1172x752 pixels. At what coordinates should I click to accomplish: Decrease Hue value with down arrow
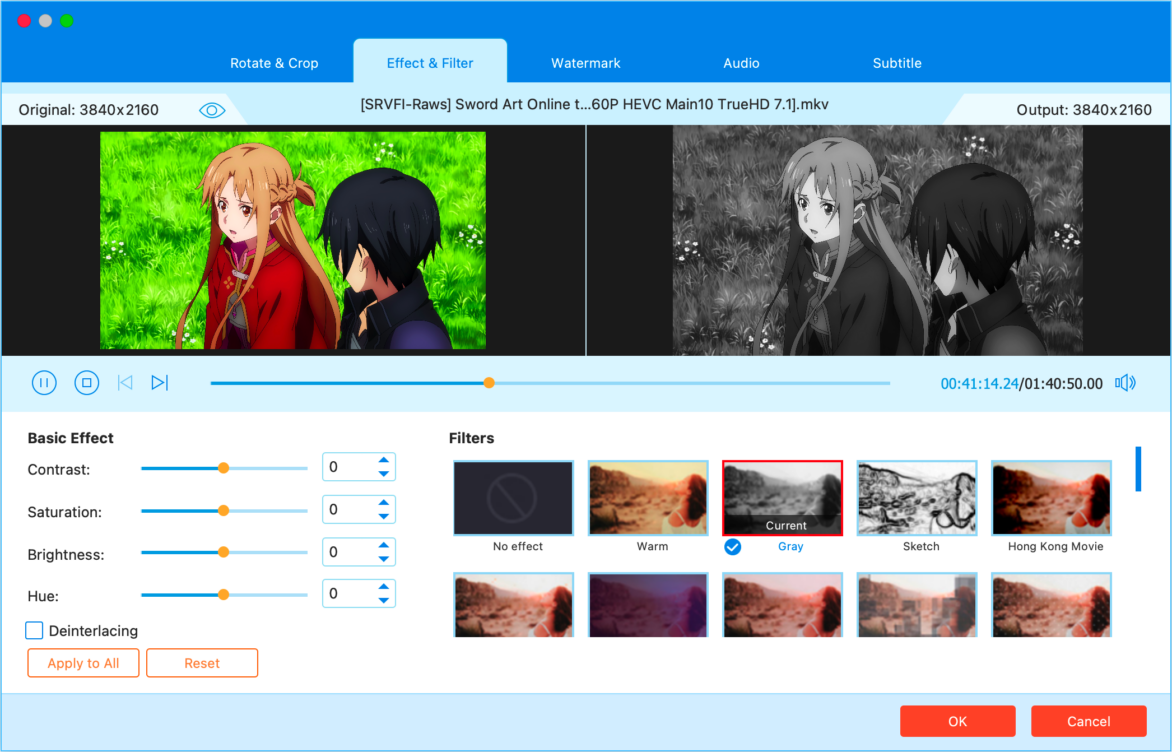[x=383, y=600]
